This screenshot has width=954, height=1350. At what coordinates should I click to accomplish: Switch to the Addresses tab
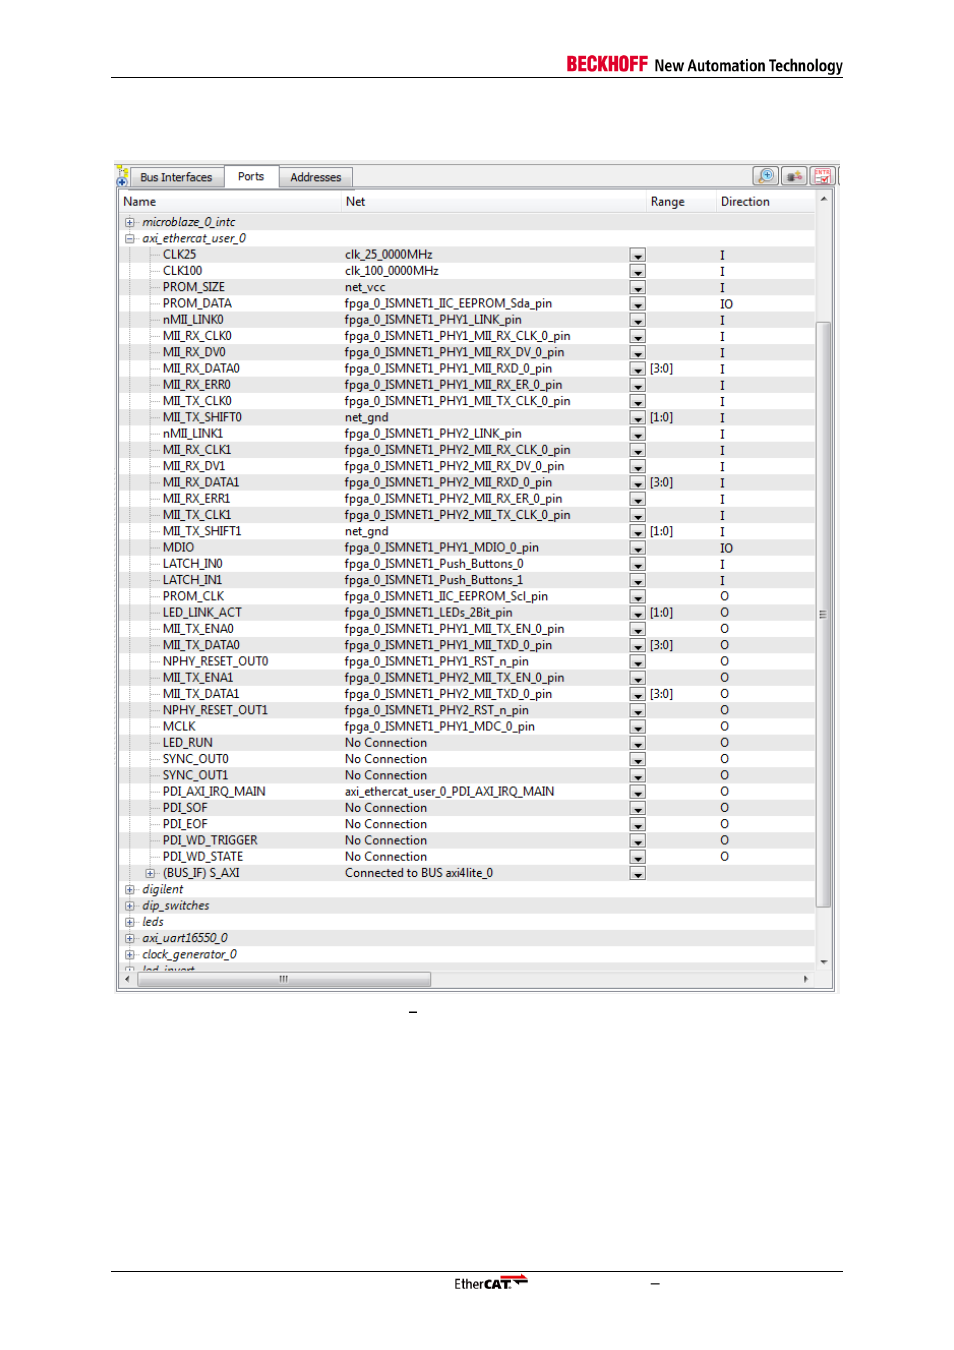click(315, 177)
